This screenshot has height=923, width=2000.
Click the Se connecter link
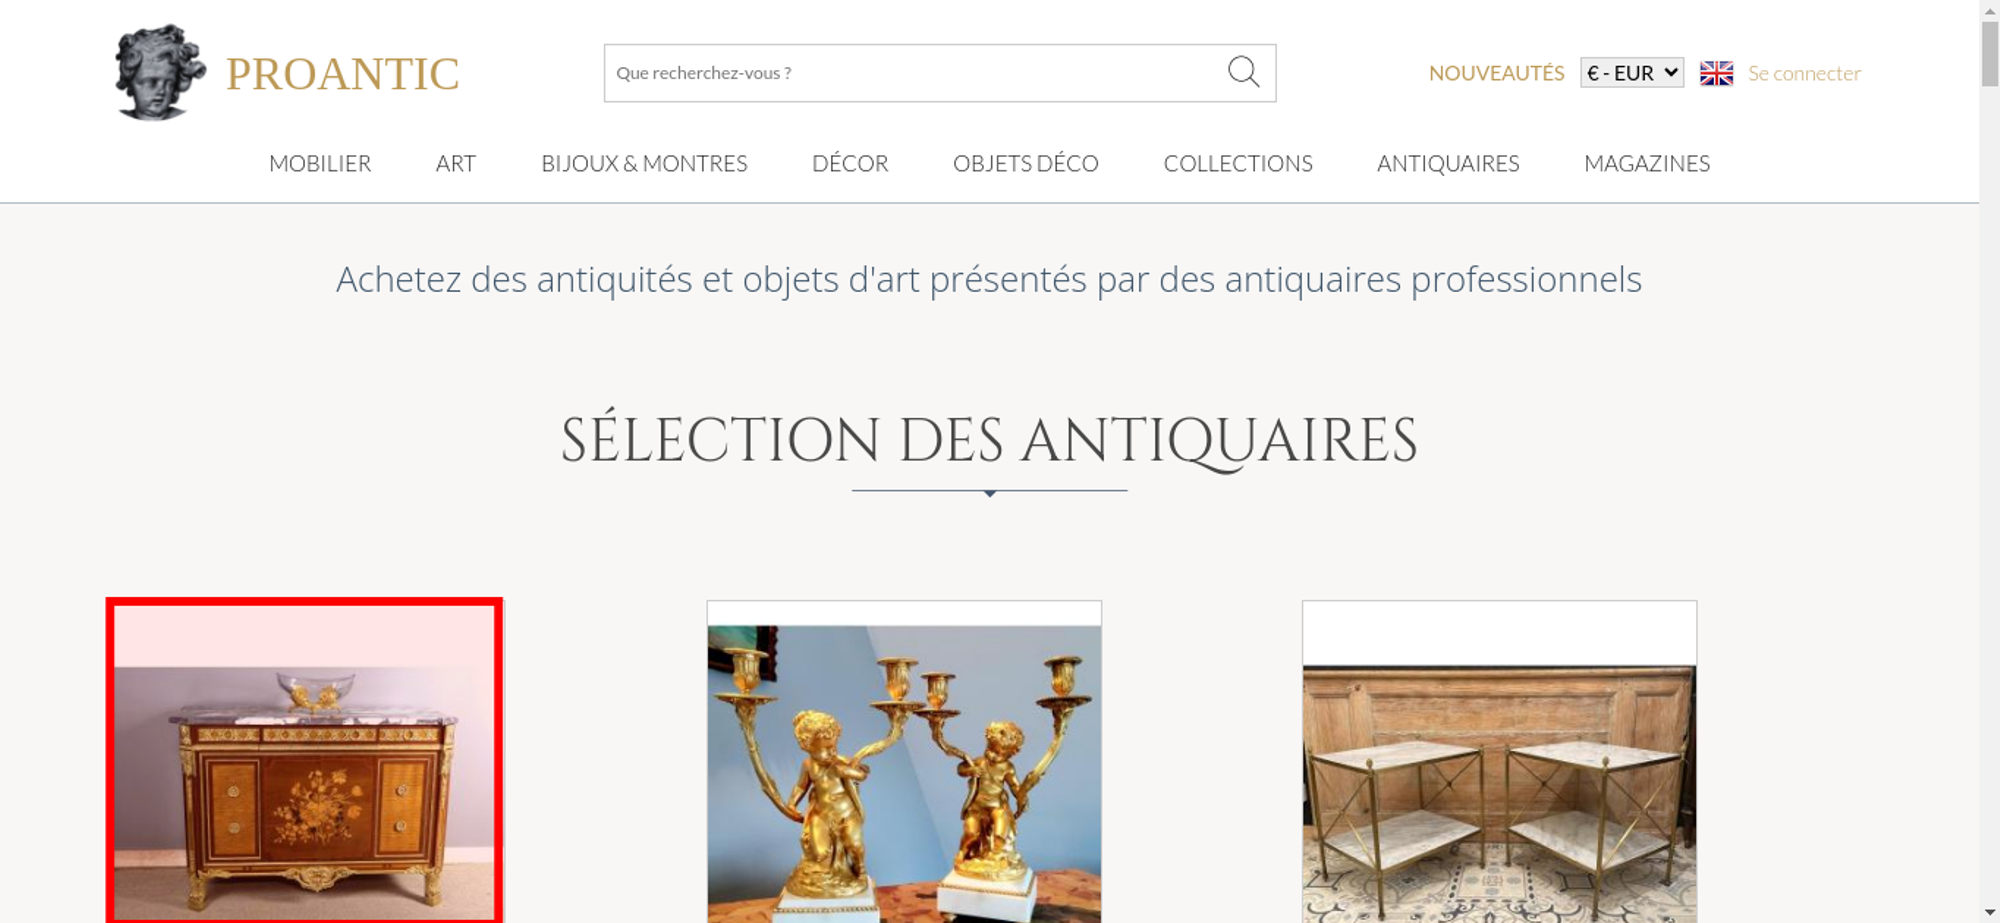[x=1804, y=73]
